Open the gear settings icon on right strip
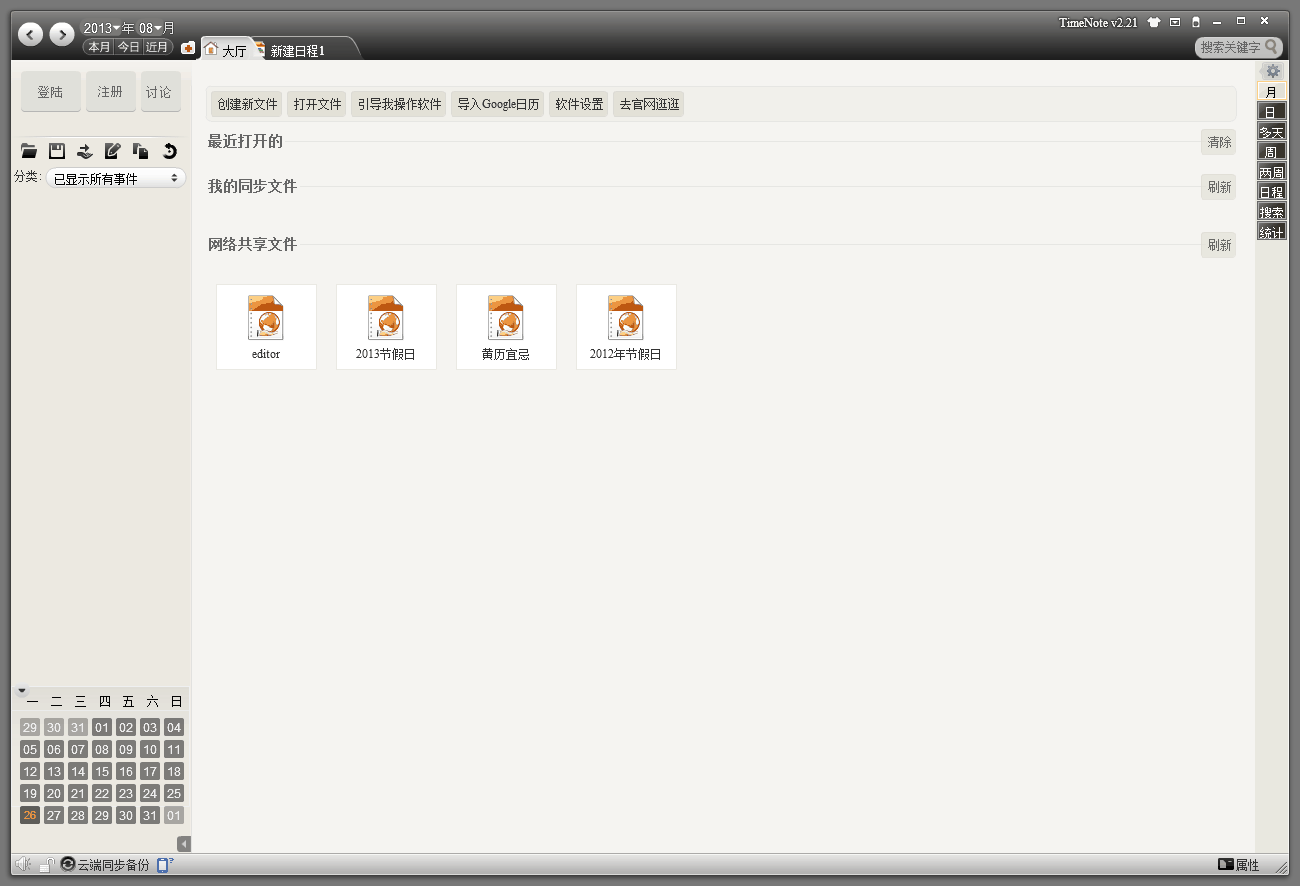 pos(1272,71)
